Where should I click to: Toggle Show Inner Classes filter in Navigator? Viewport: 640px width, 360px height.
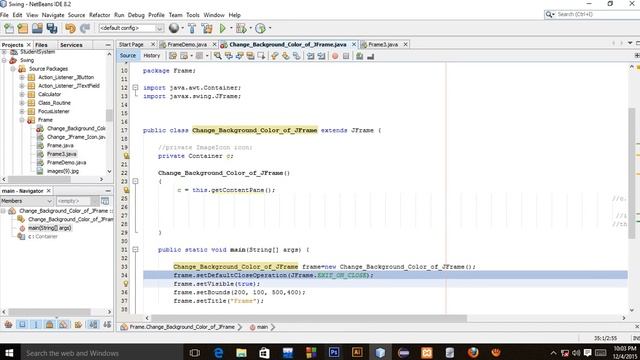63,324
